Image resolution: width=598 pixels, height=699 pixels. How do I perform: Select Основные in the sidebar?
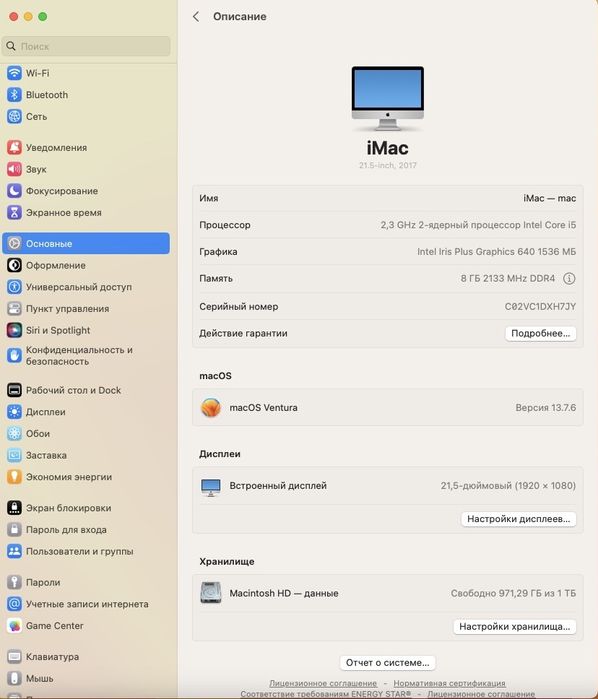click(86, 243)
